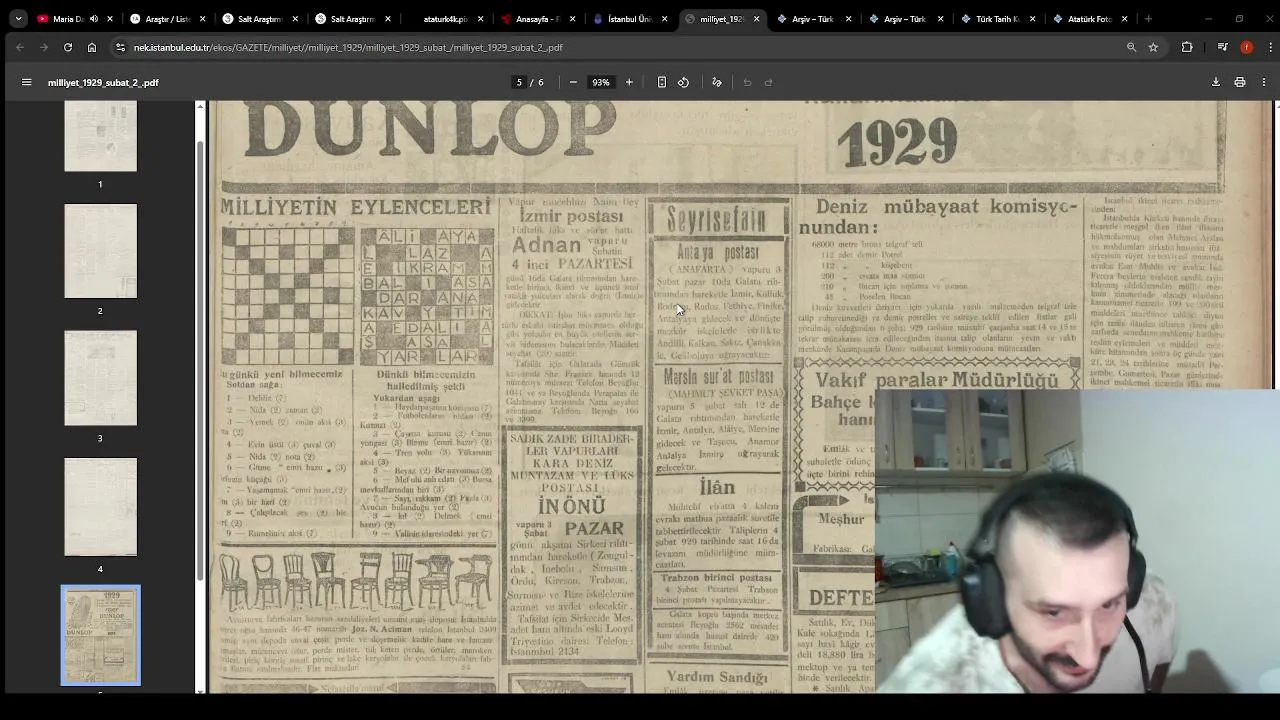This screenshot has height=720, width=1280.
Task: Bookmark this page with the star
Action: coord(1153,47)
